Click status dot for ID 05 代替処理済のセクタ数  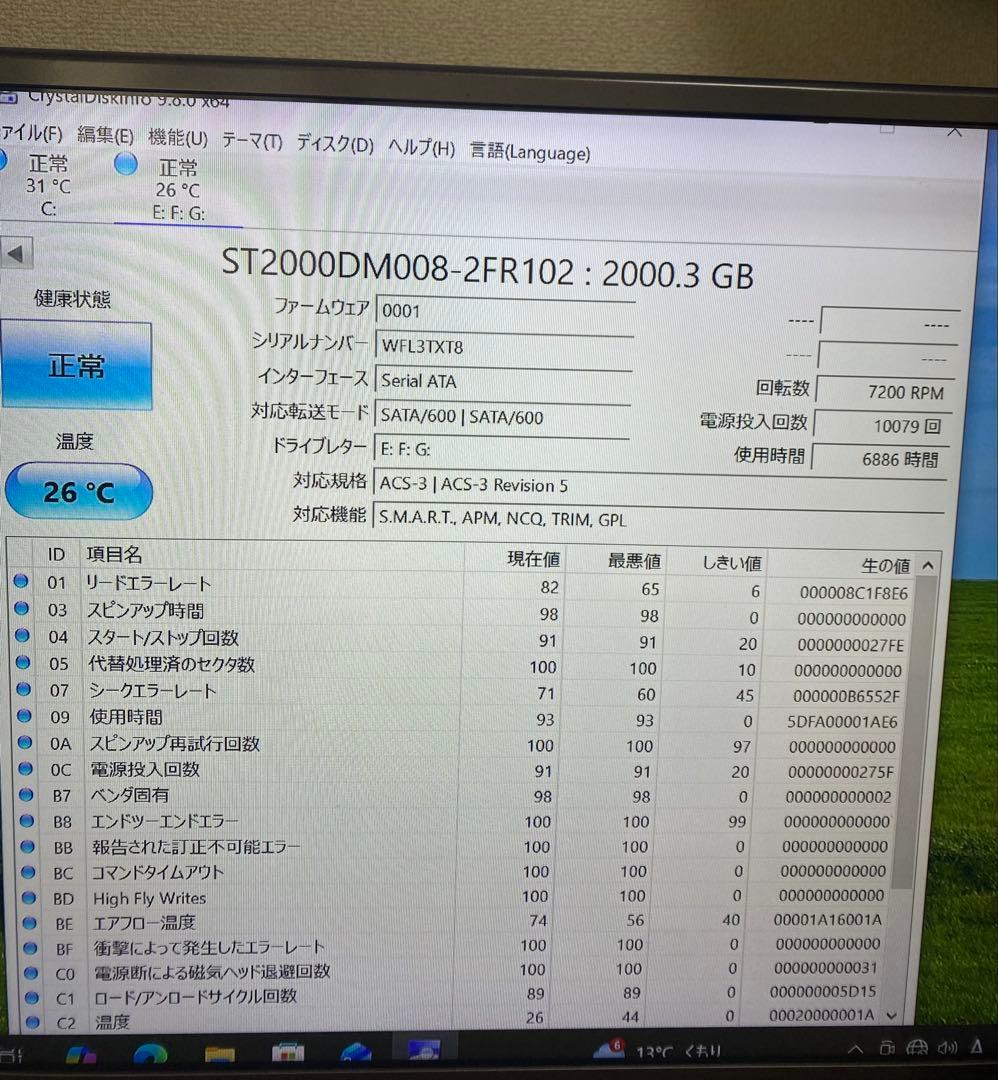pos(23,662)
